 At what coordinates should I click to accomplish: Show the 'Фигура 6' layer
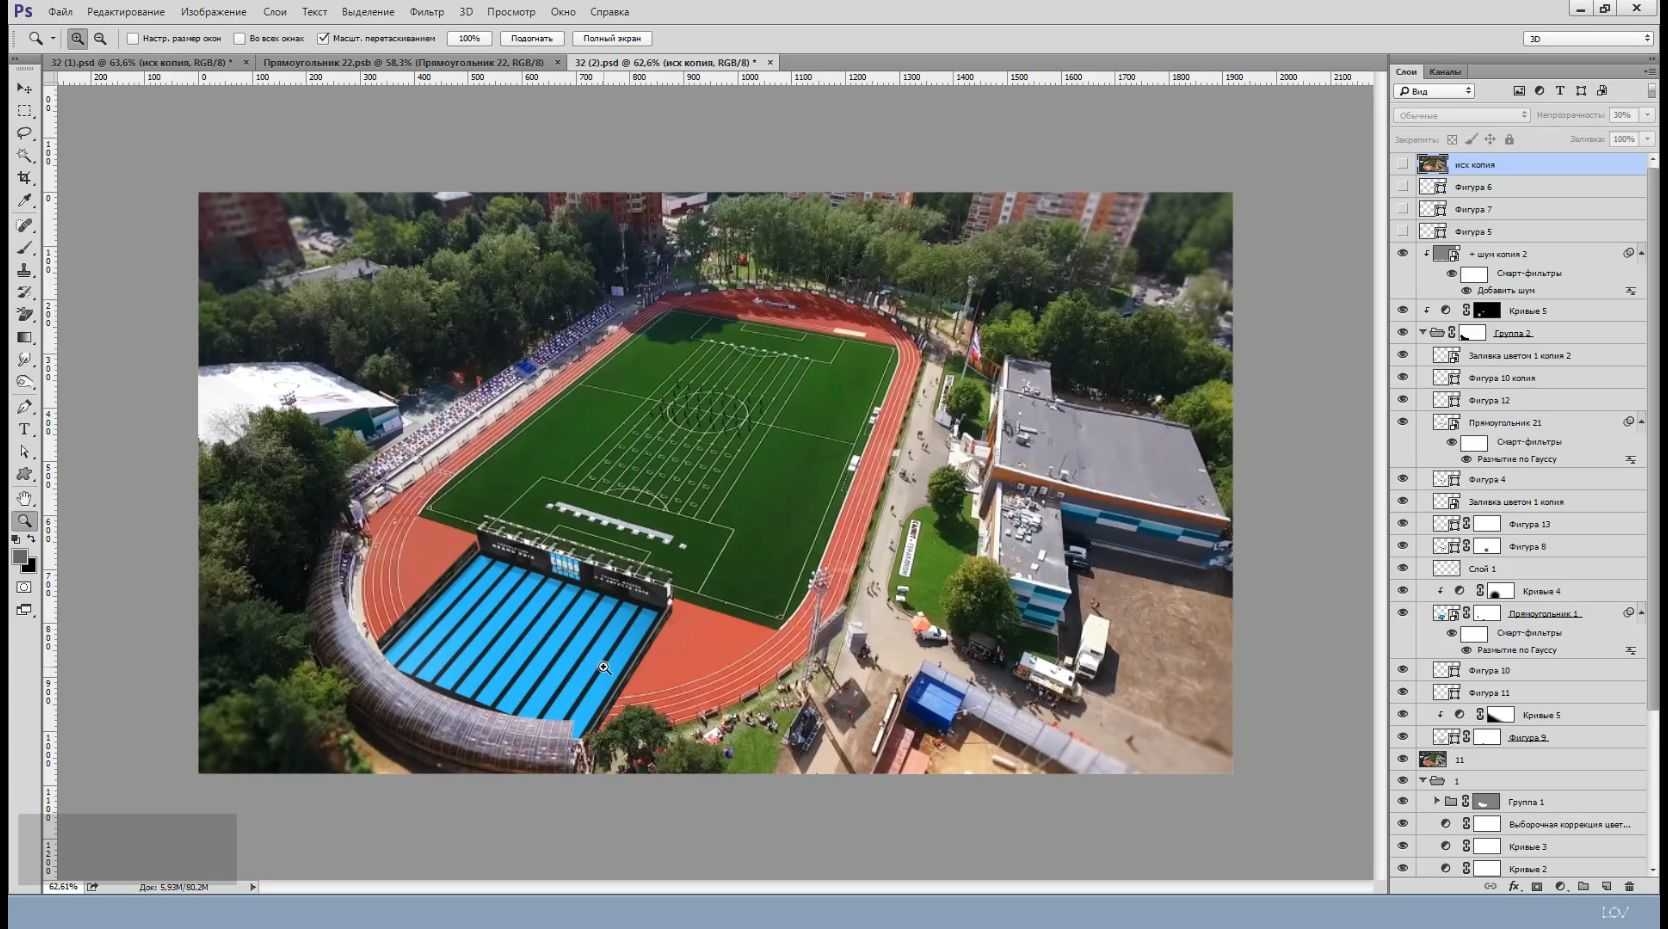1402,187
